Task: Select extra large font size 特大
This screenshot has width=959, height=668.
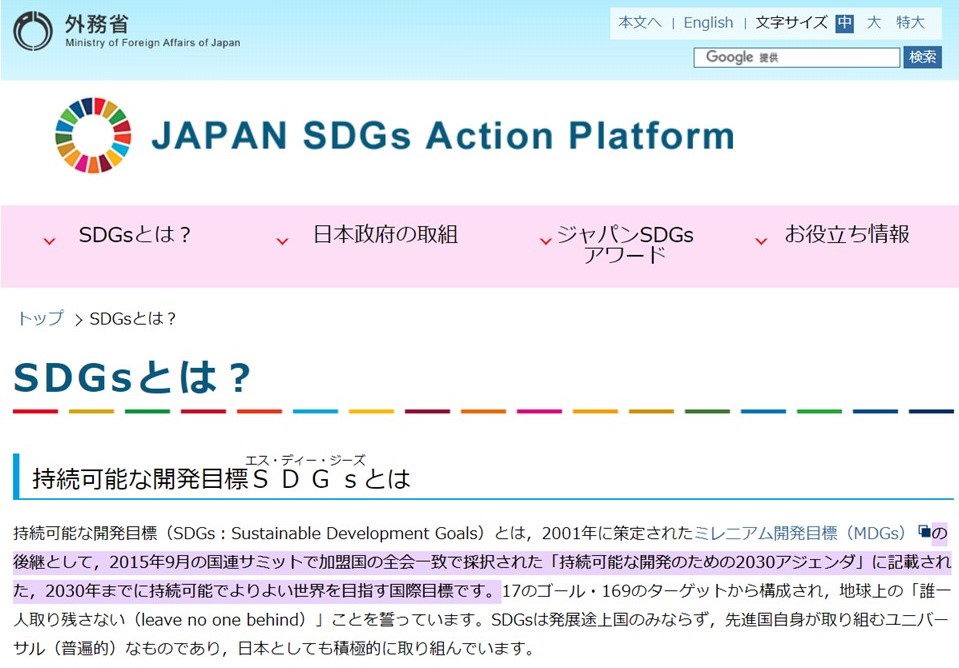Action: 910,23
